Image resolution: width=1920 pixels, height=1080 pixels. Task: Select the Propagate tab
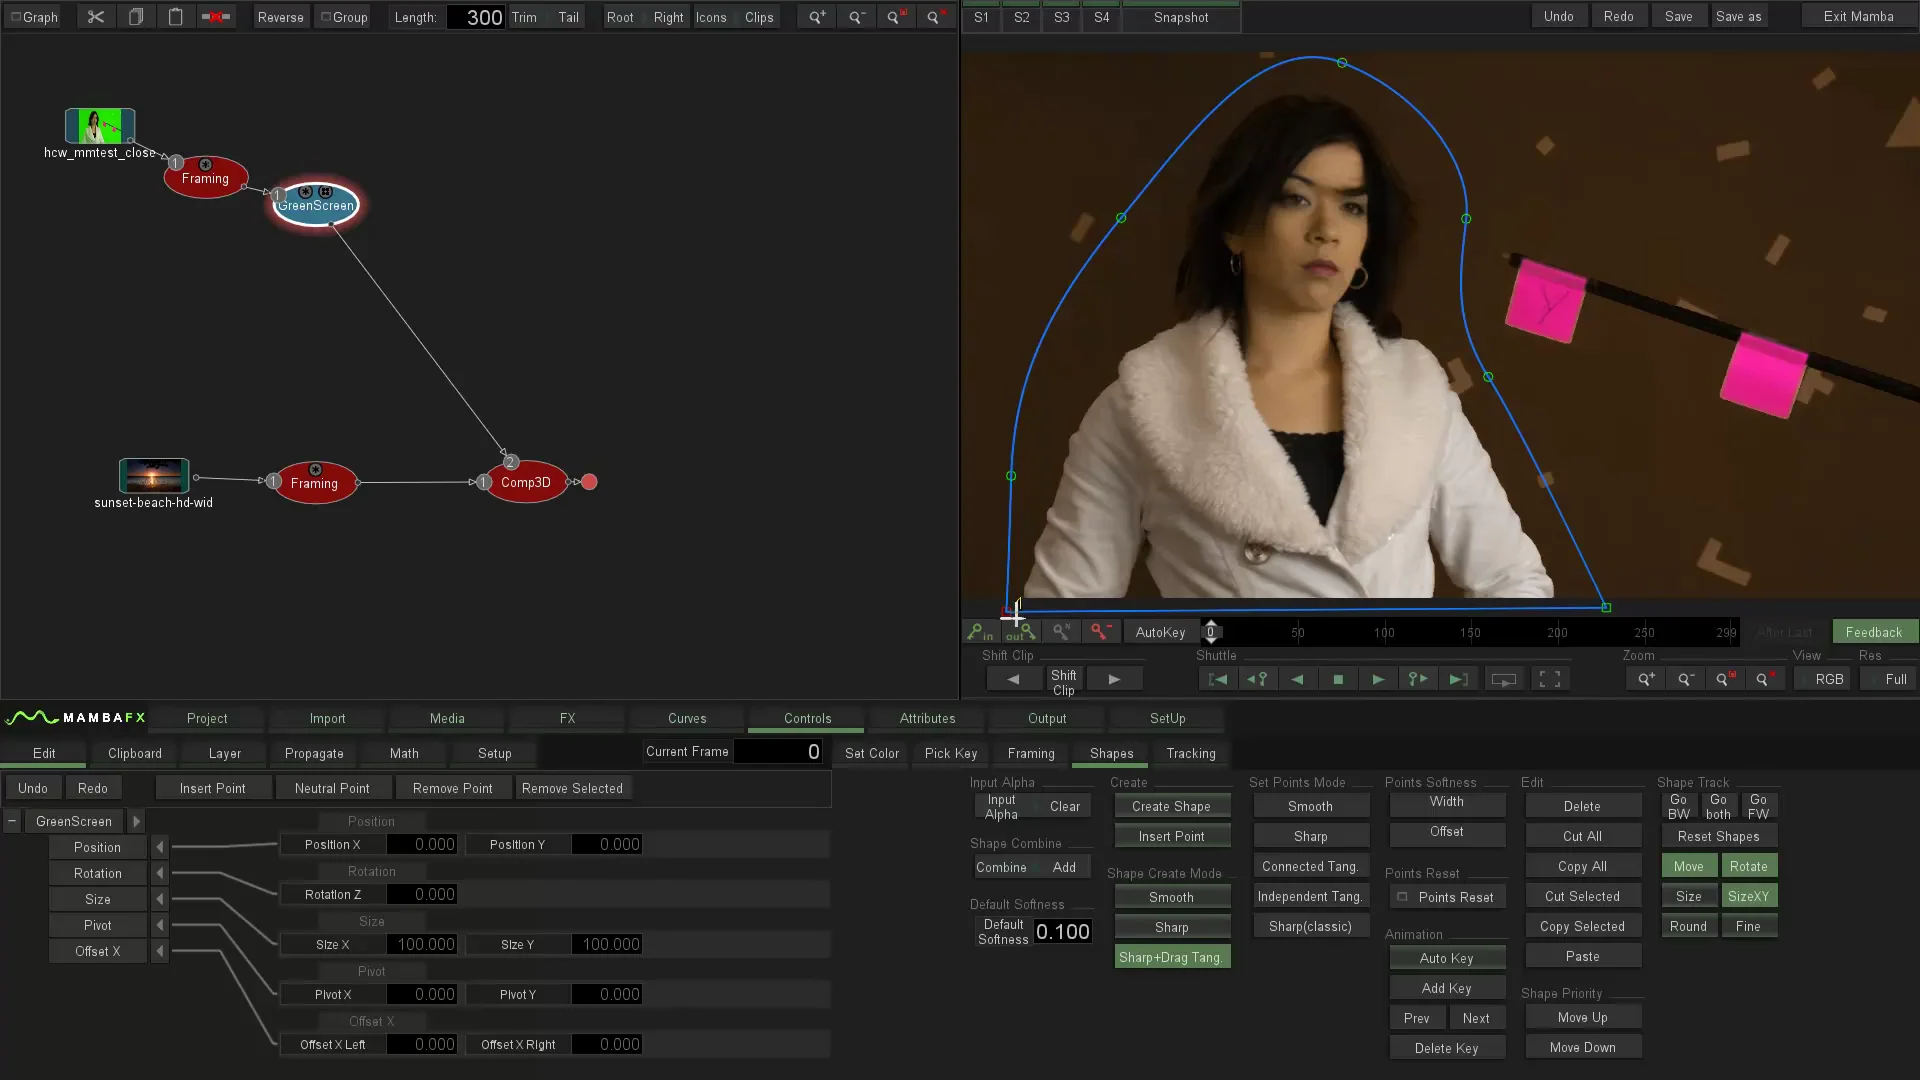coord(314,753)
